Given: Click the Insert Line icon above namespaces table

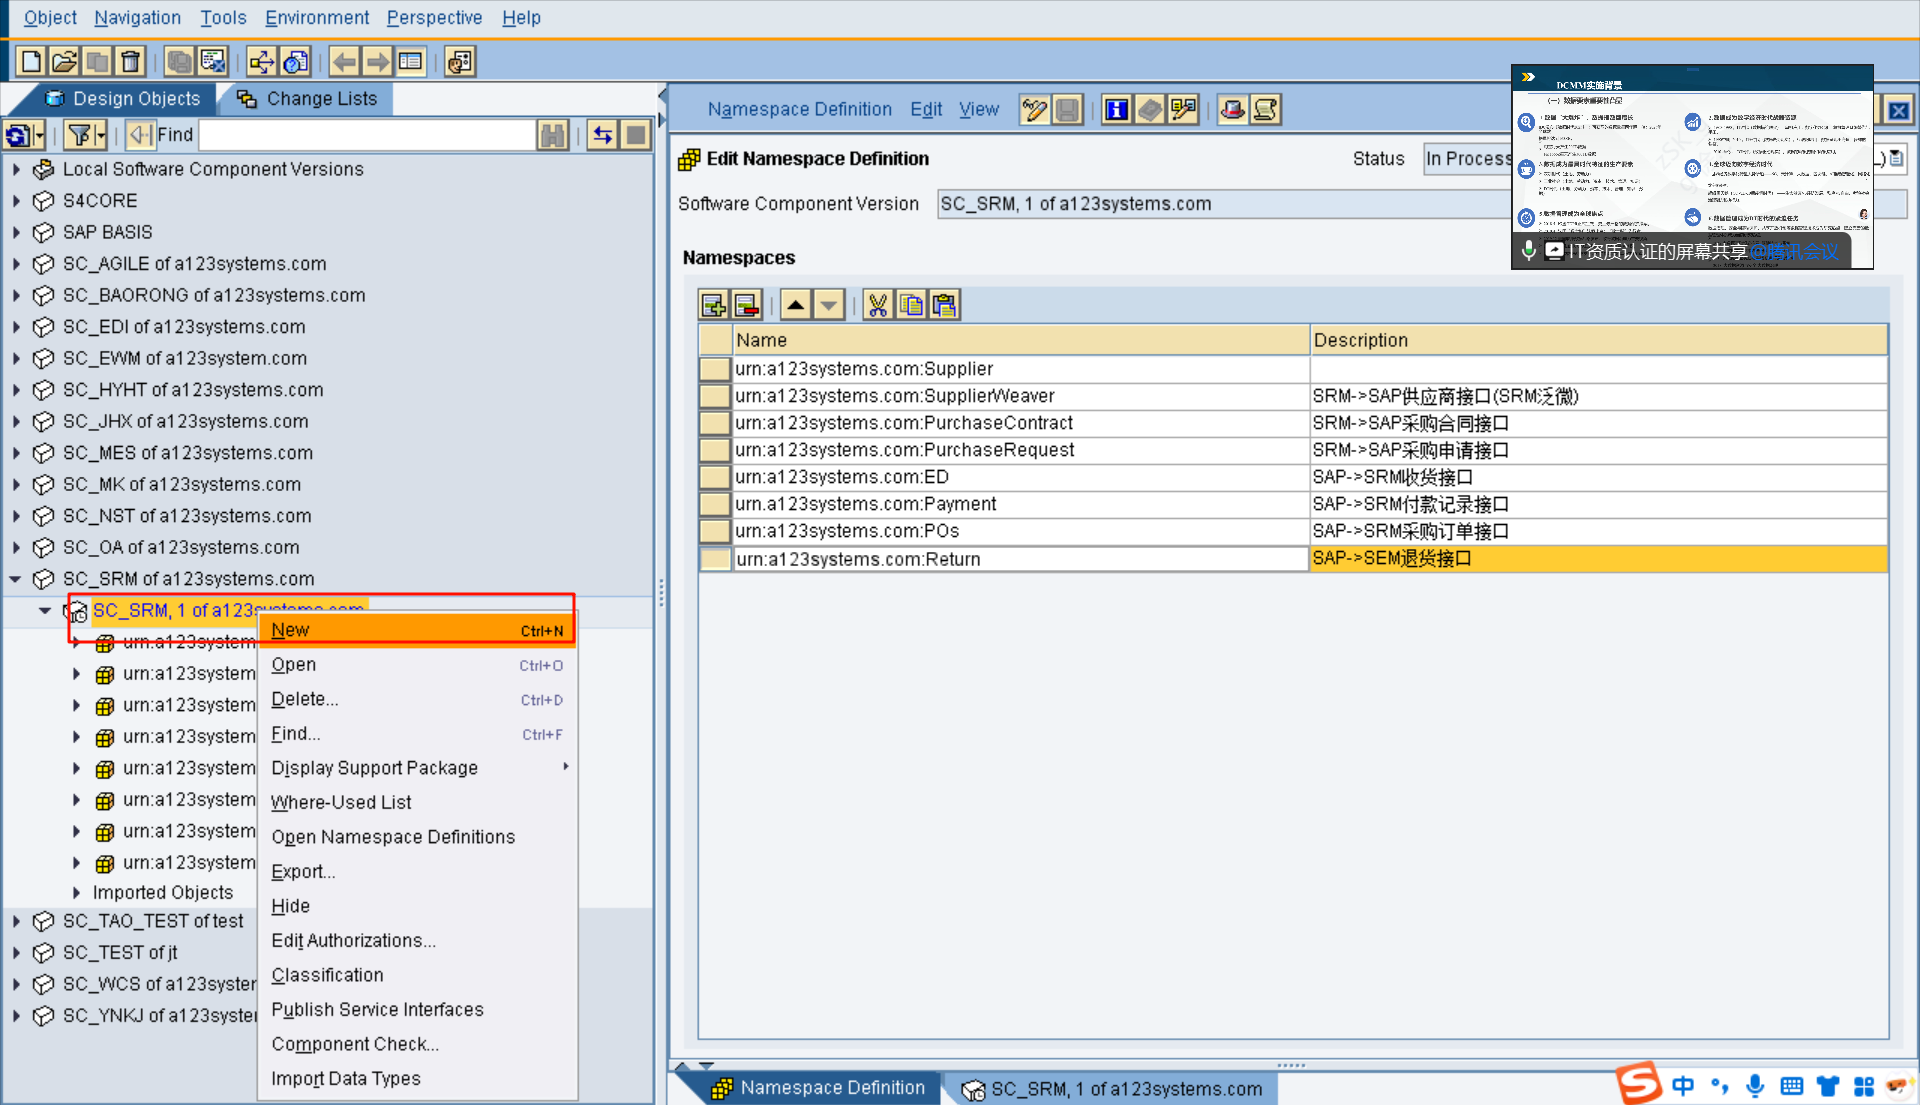Looking at the screenshot, I should pos(714,305).
